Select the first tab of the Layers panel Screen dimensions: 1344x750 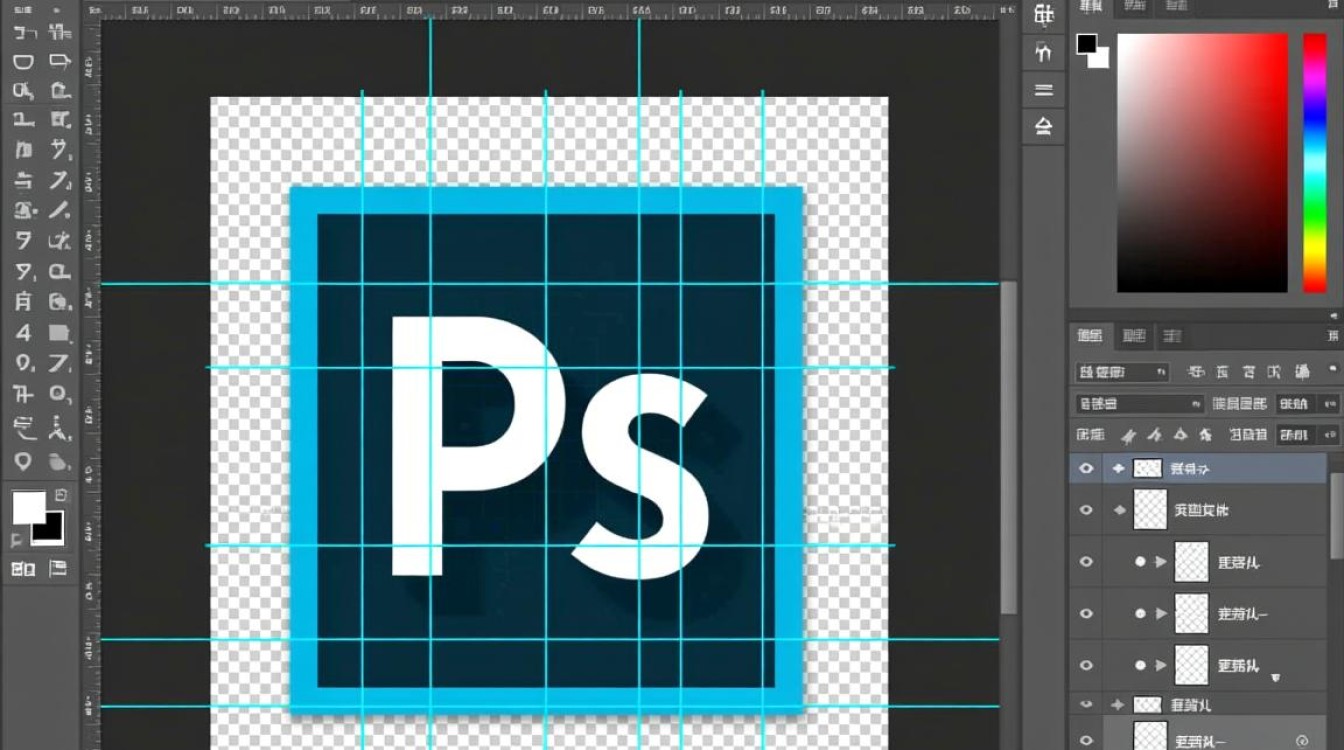(x=1090, y=336)
